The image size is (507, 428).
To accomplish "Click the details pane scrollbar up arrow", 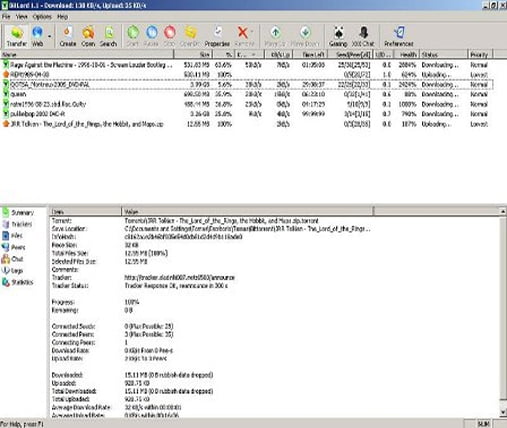I will [503, 211].
